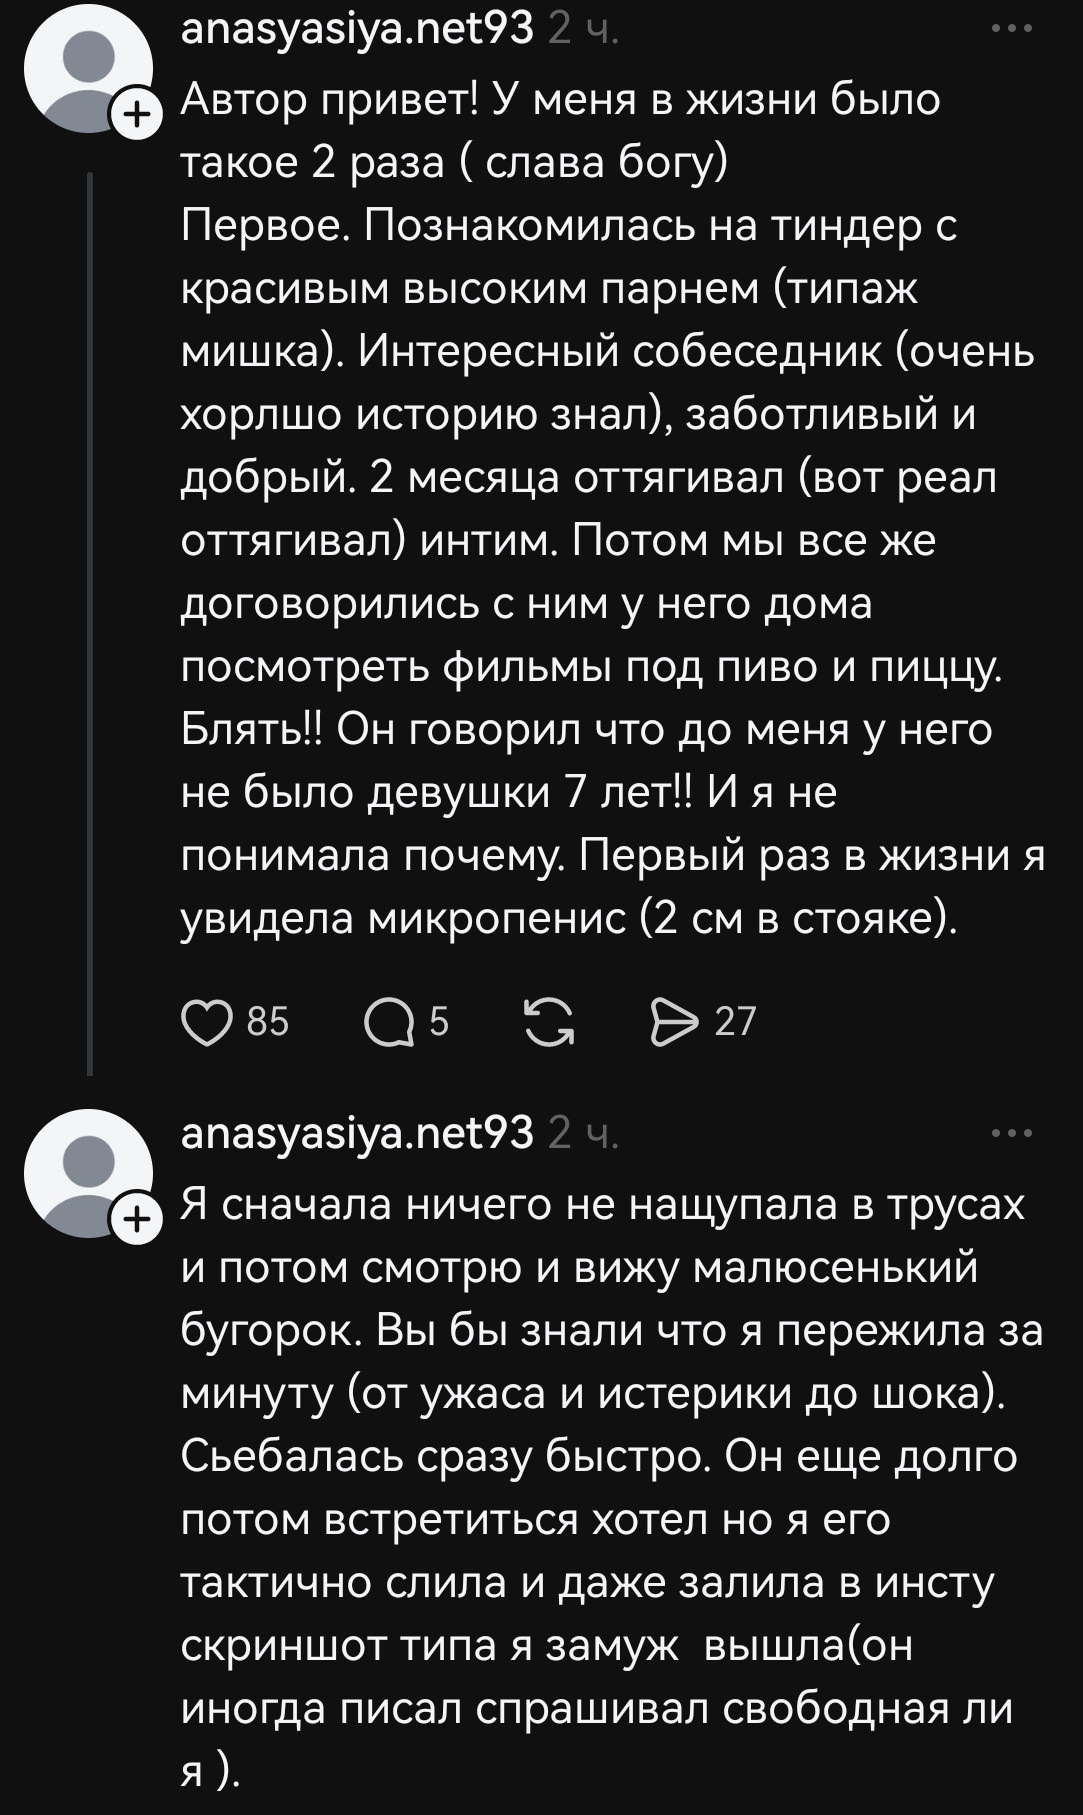Screen dimensions: 1083x1815
Task: Like the first post with the heart icon
Action: click(206, 1022)
